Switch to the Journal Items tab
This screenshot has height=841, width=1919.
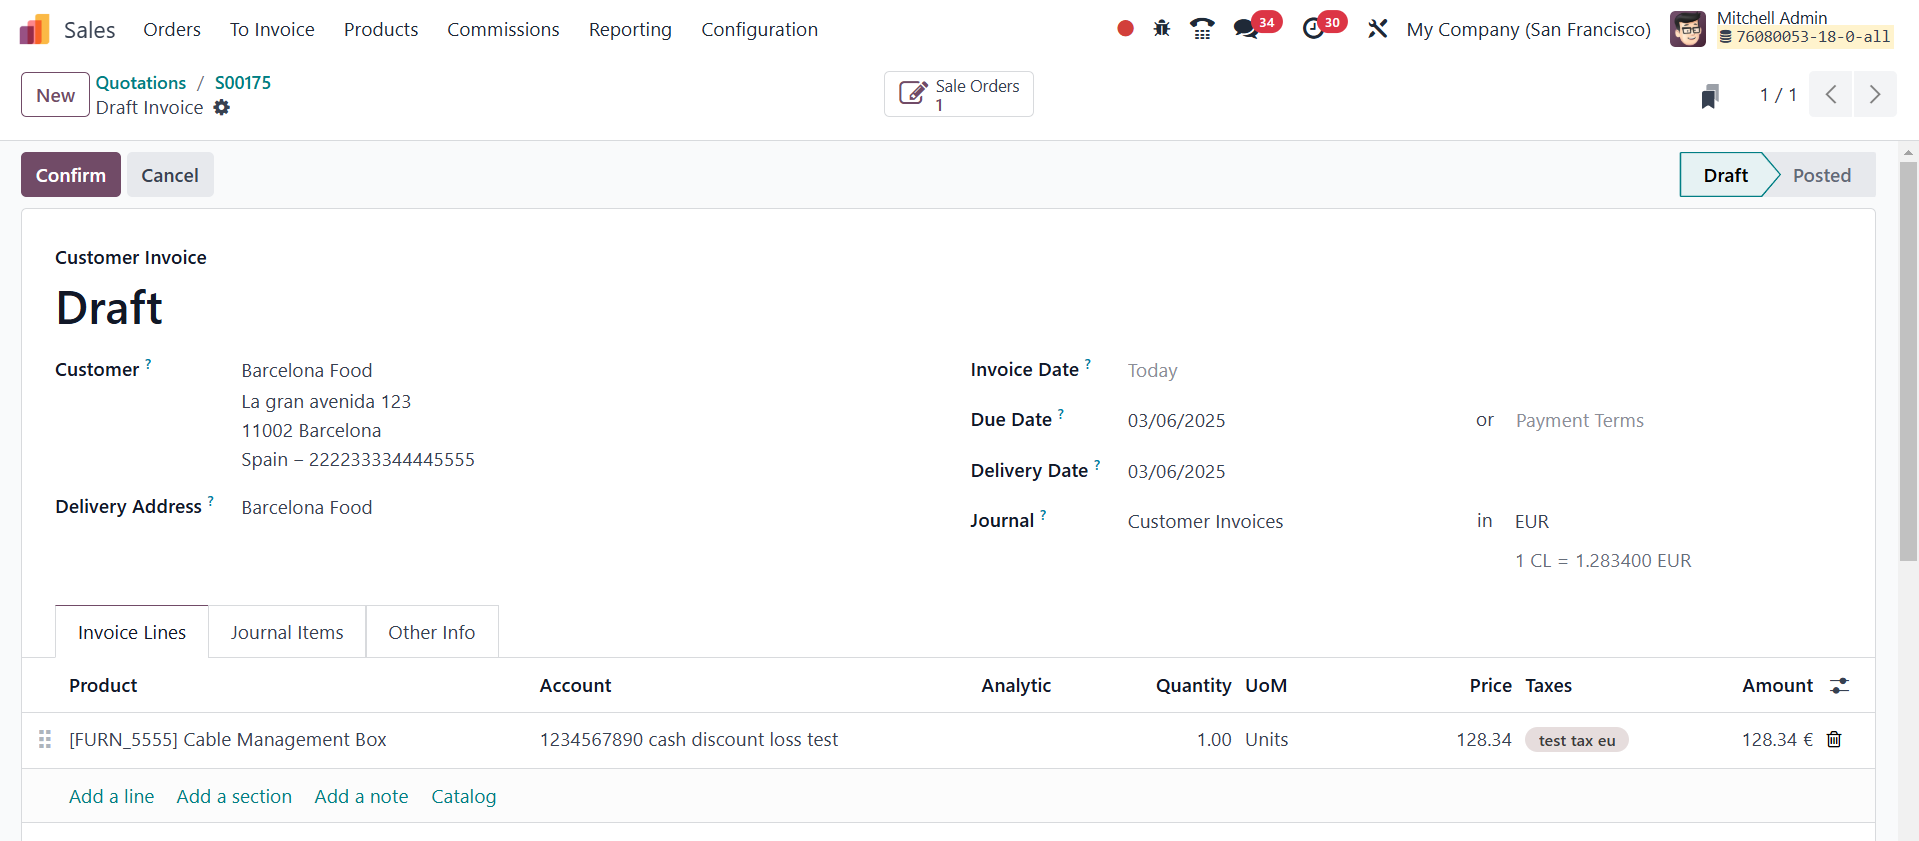[287, 632]
